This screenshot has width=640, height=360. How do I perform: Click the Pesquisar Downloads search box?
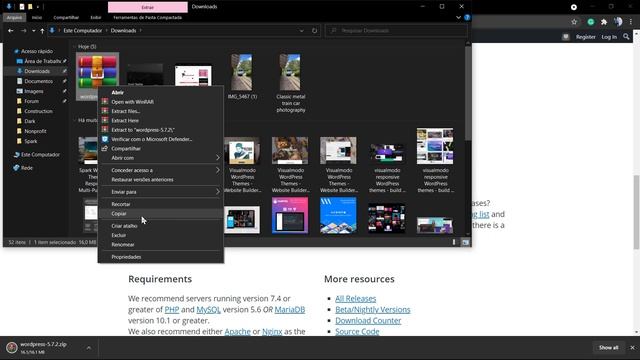pyautogui.click(x=396, y=31)
